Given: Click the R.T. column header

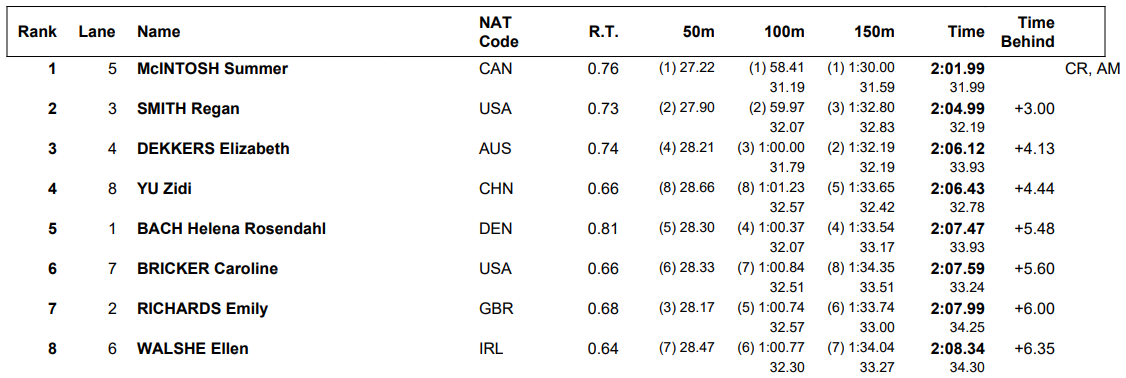Looking at the screenshot, I should coord(602,32).
